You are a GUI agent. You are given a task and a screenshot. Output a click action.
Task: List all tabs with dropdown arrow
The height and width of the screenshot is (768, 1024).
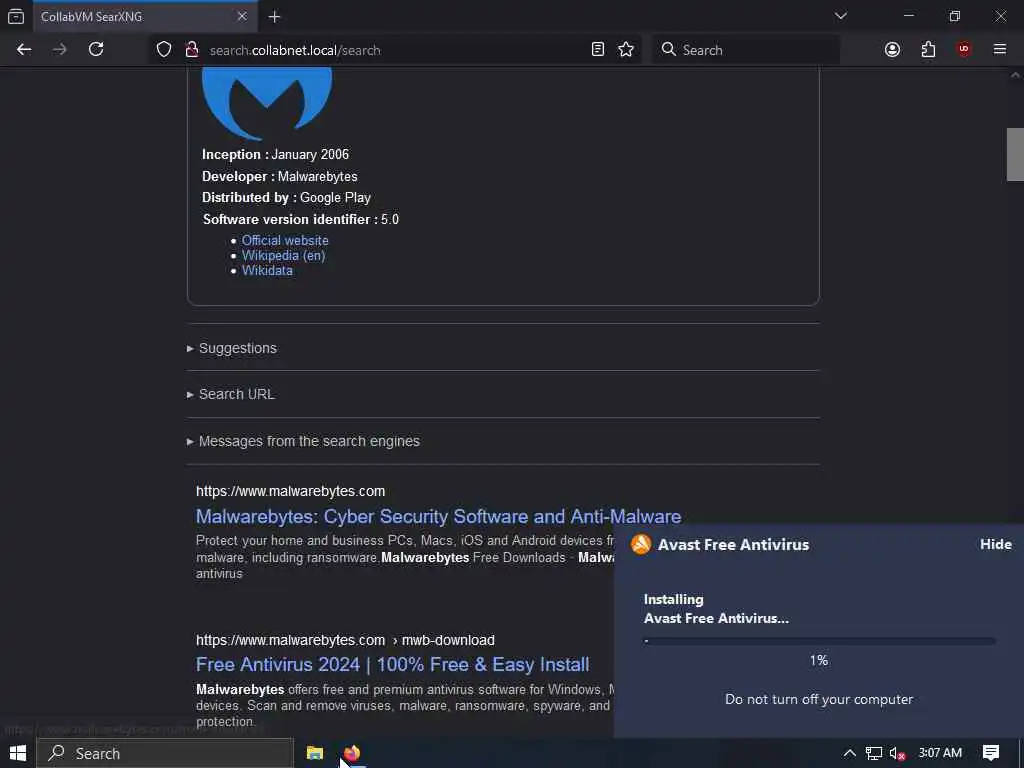point(840,16)
